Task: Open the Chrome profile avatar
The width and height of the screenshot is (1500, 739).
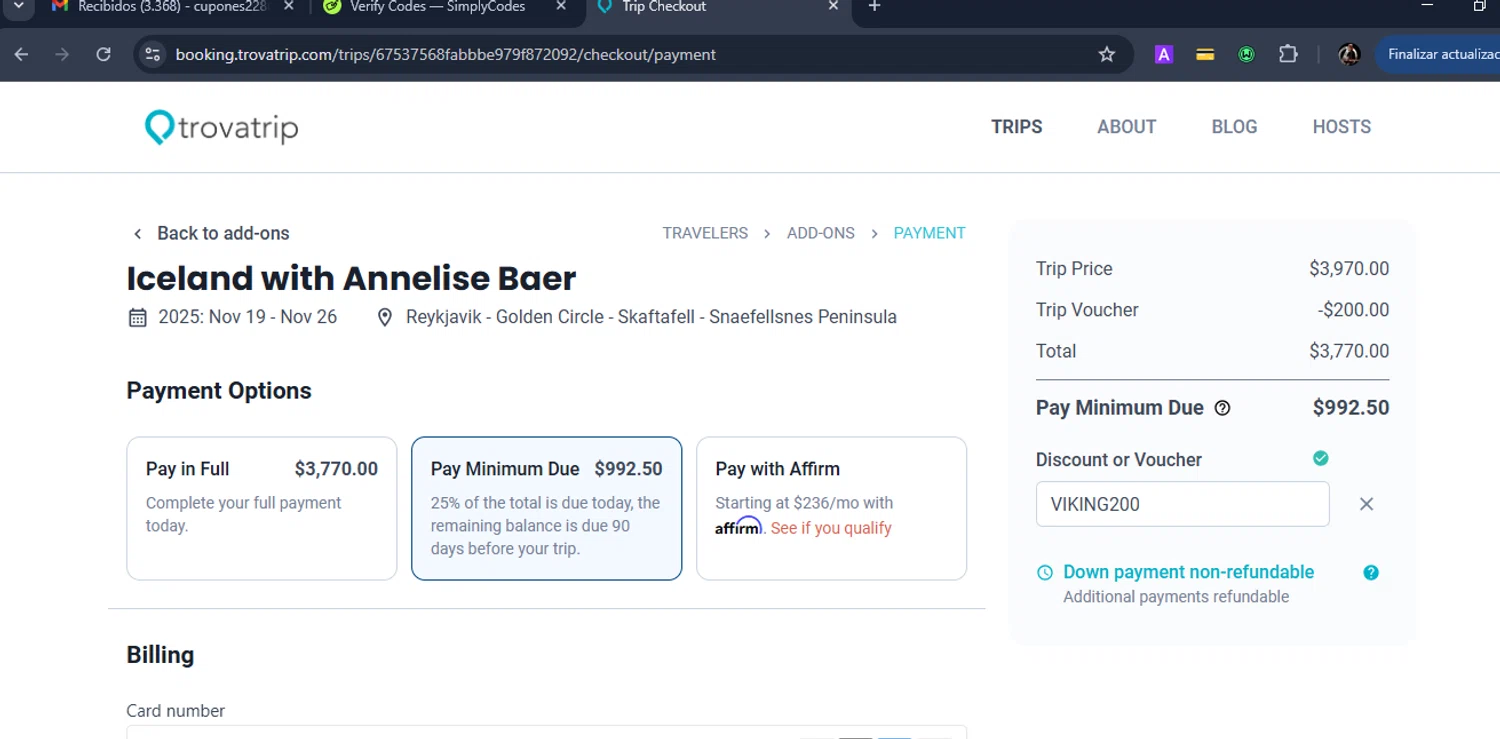Action: point(1349,55)
